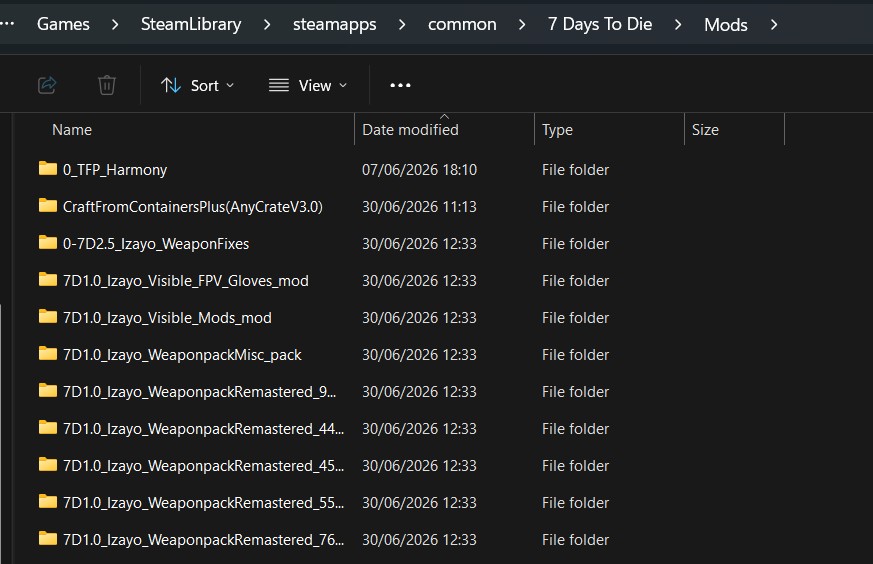Select the 0_TFP_Harmony folder
Image resolution: width=873 pixels, height=564 pixels.
coord(115,170)
